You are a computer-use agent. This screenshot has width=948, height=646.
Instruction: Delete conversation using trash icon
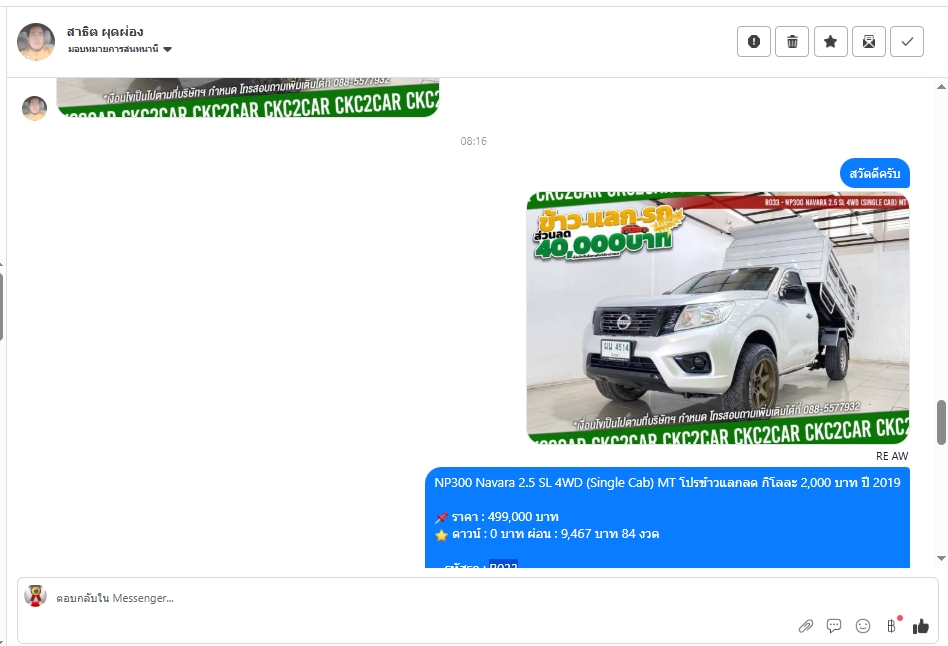(x=792, y=42)
